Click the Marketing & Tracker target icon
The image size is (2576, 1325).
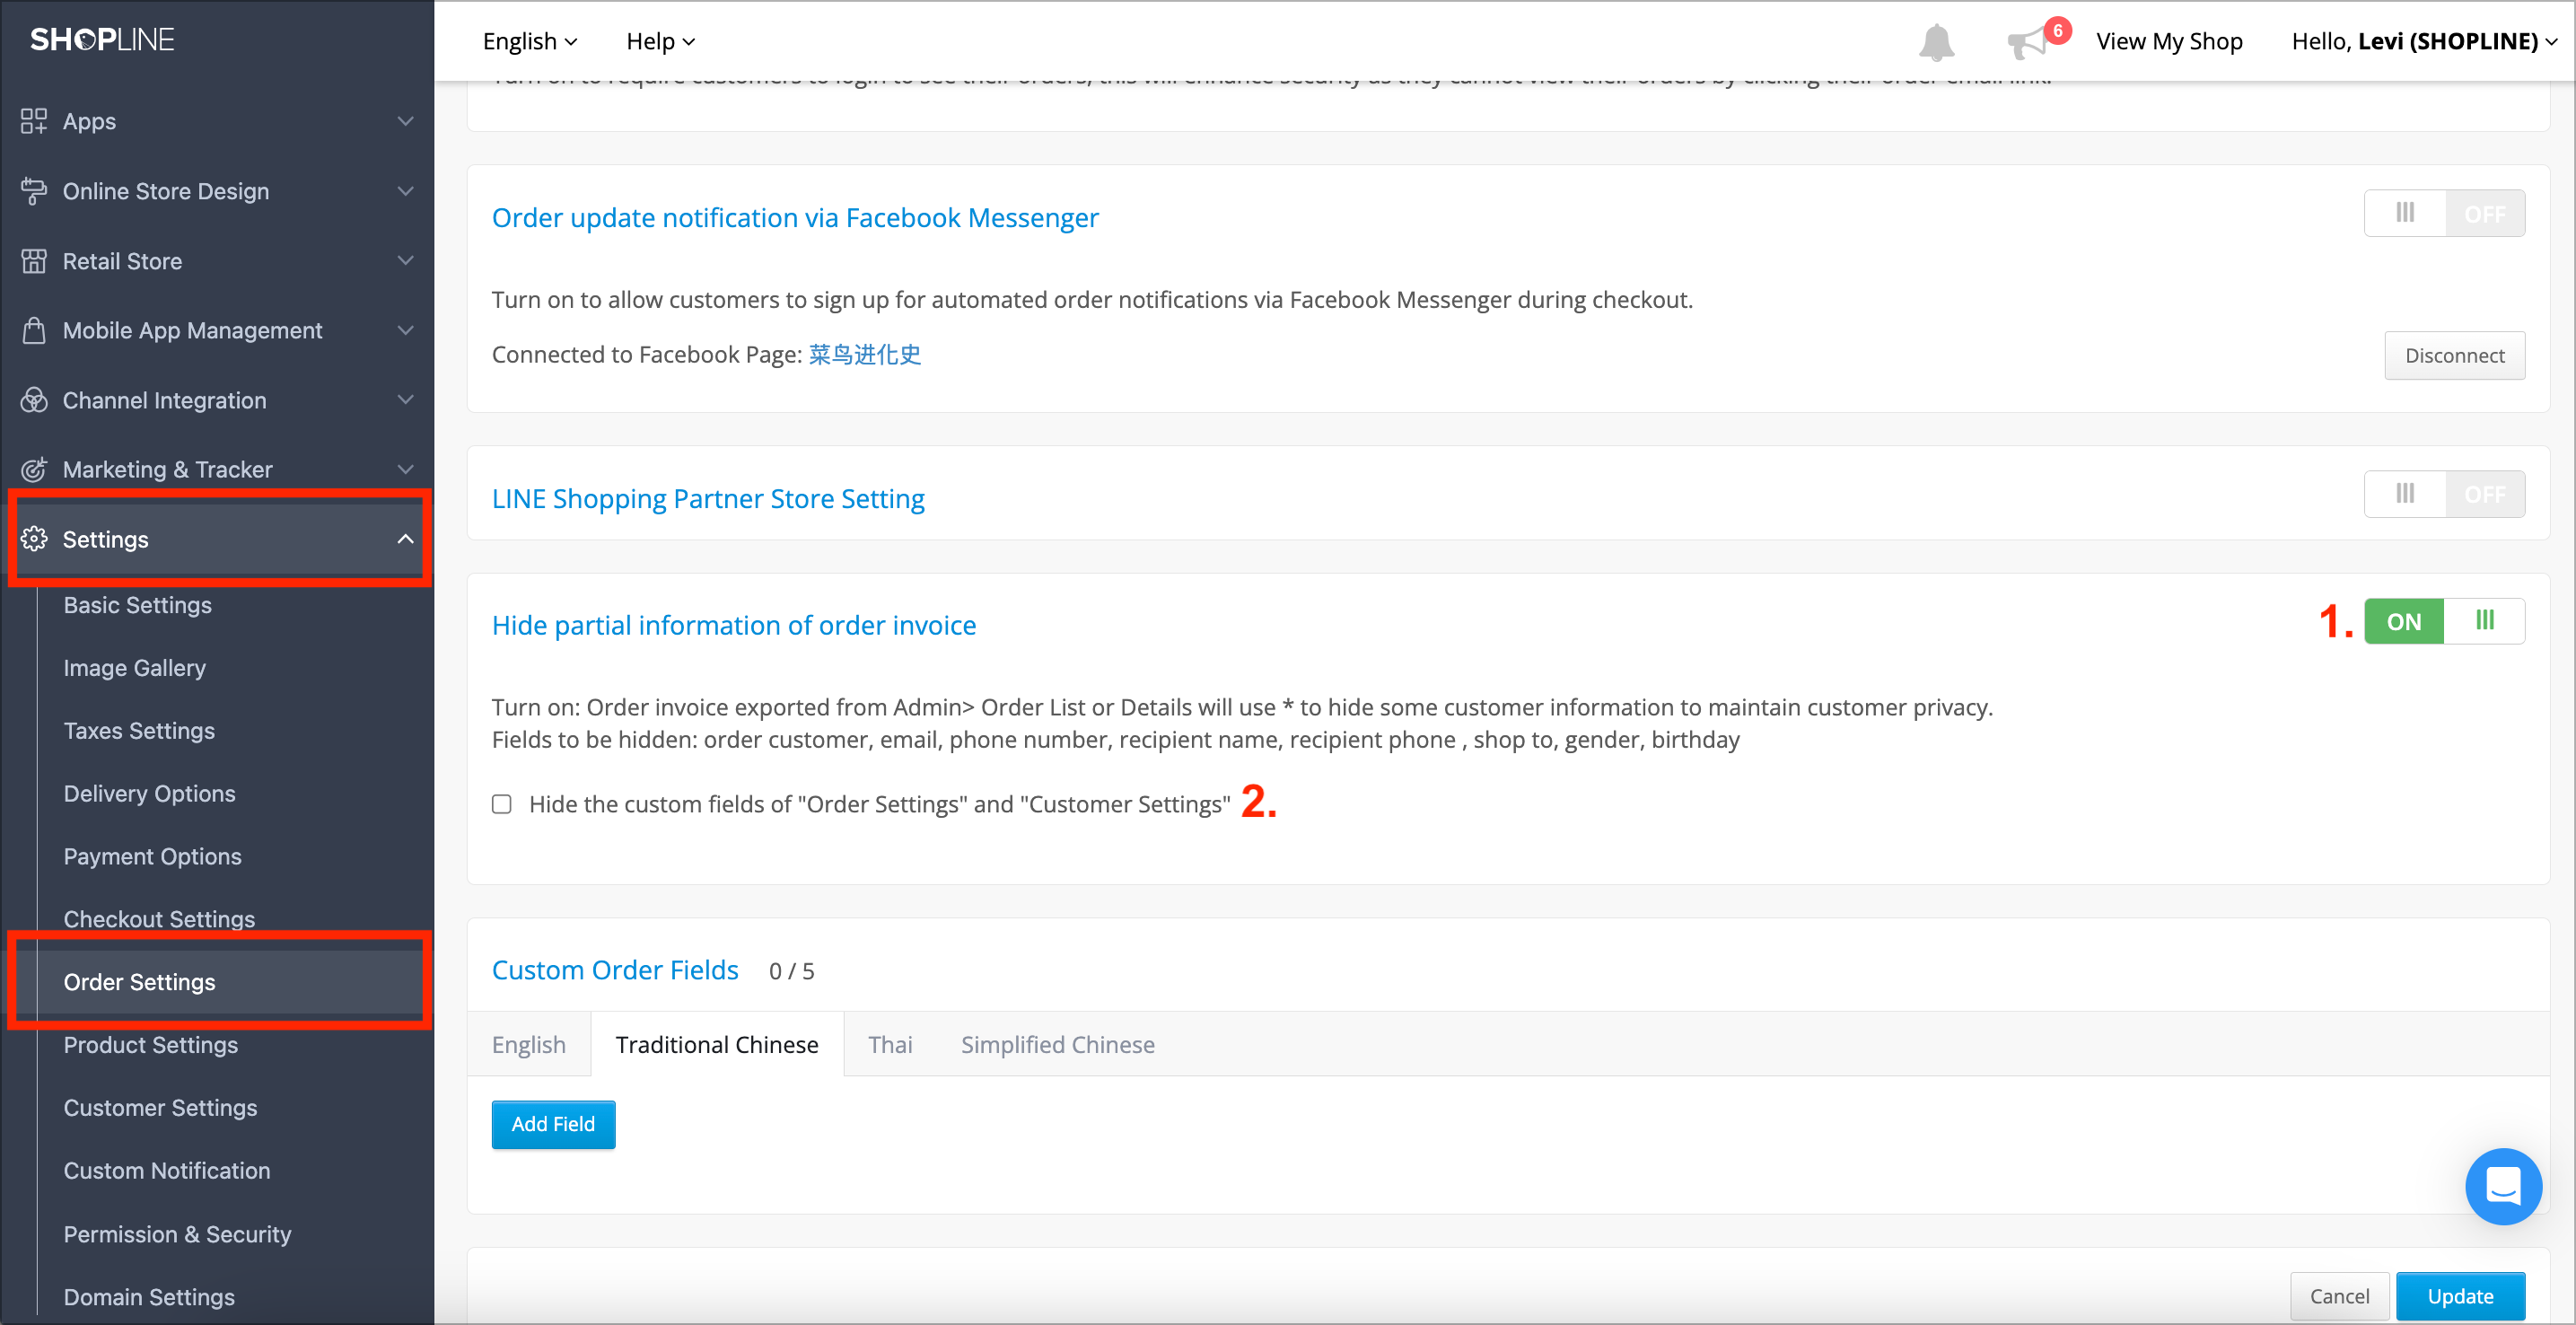(x=33, y=469)
